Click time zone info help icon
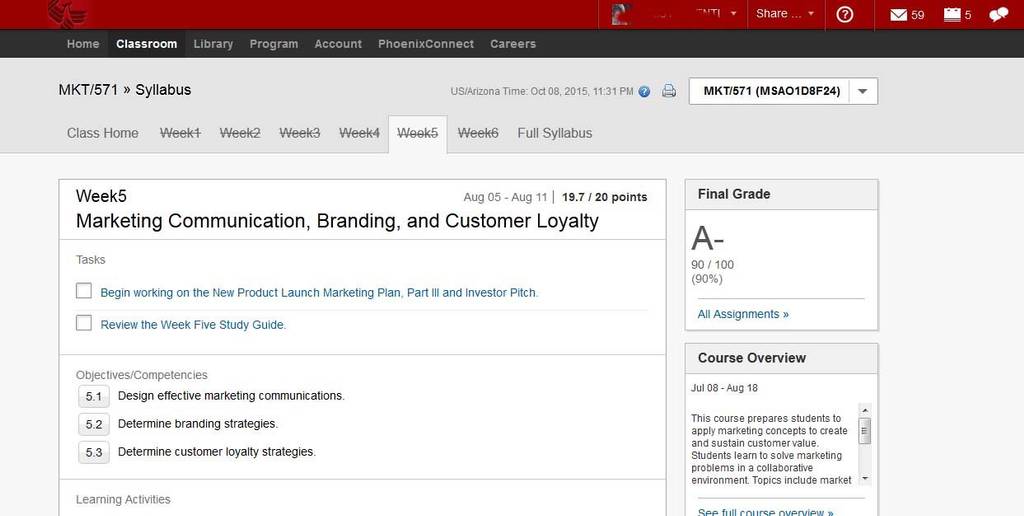 [x=644, y=91]
